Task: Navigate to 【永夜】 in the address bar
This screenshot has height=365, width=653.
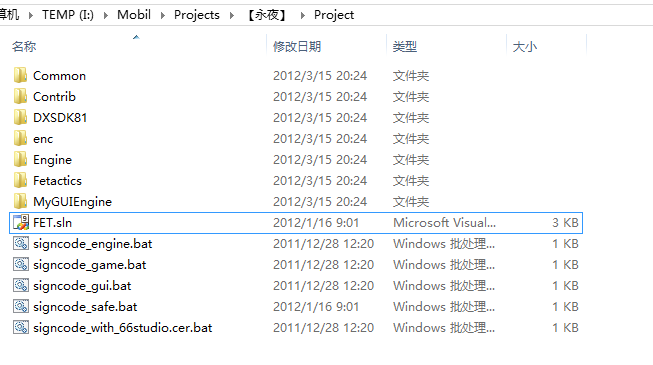Action: pyautogui.click(x=267, y=15)
